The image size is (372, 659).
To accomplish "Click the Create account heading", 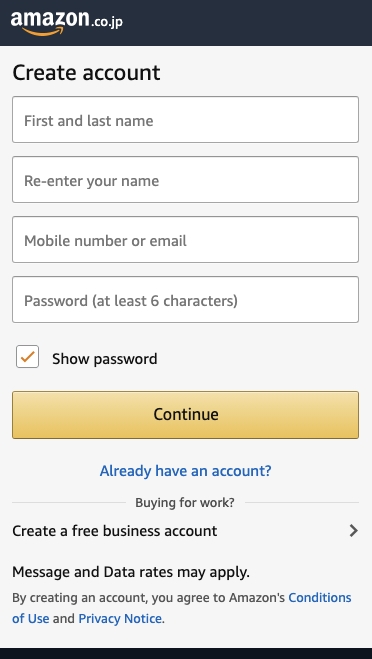I will coord(86,73).
